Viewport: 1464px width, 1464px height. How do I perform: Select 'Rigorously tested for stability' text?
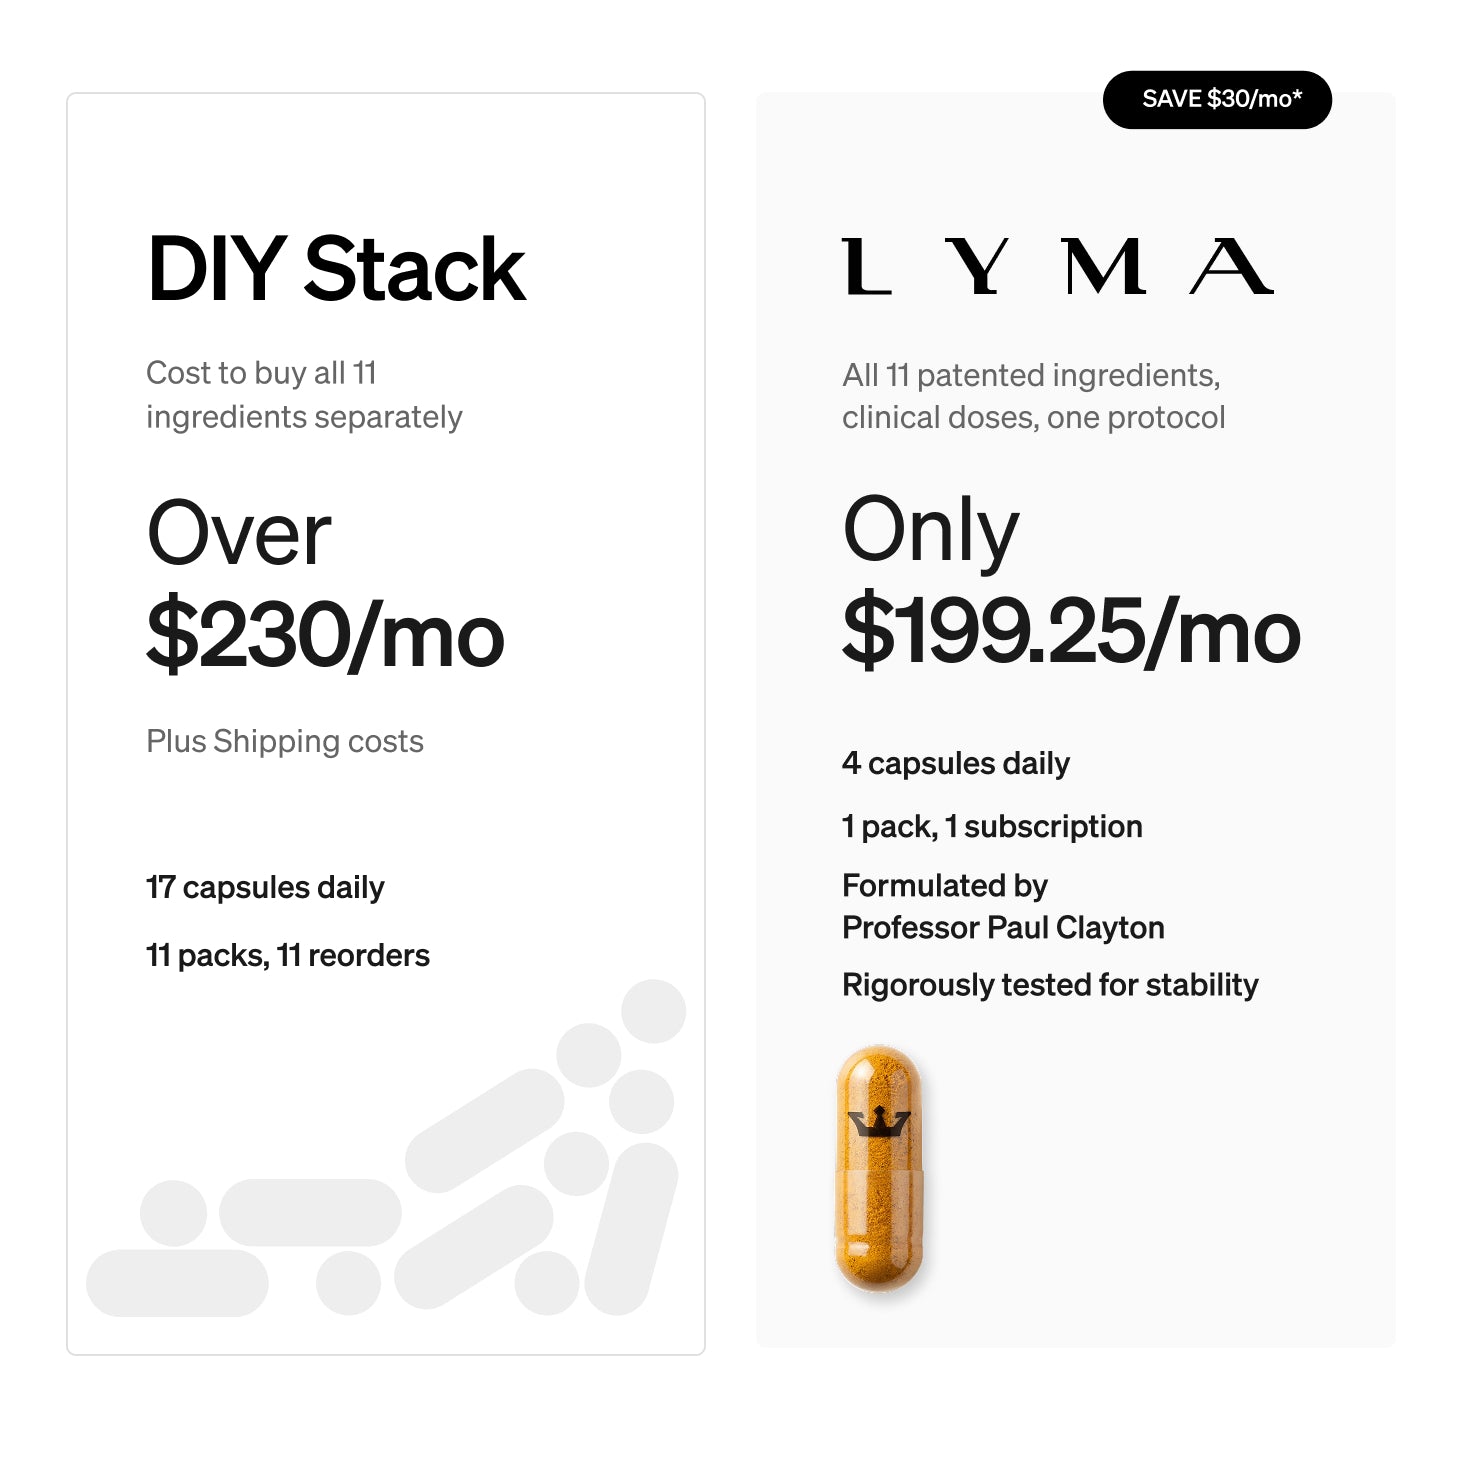(x=1050, y=984)
